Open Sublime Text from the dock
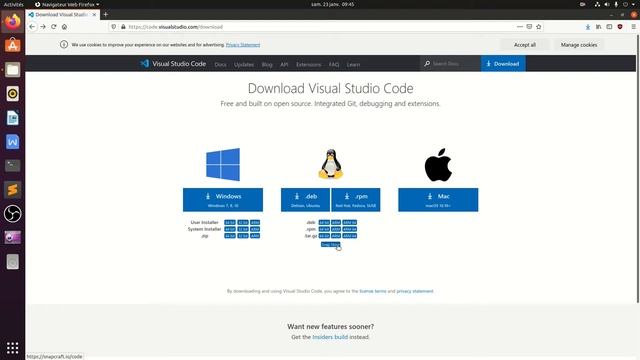 [x=13, y=189]
